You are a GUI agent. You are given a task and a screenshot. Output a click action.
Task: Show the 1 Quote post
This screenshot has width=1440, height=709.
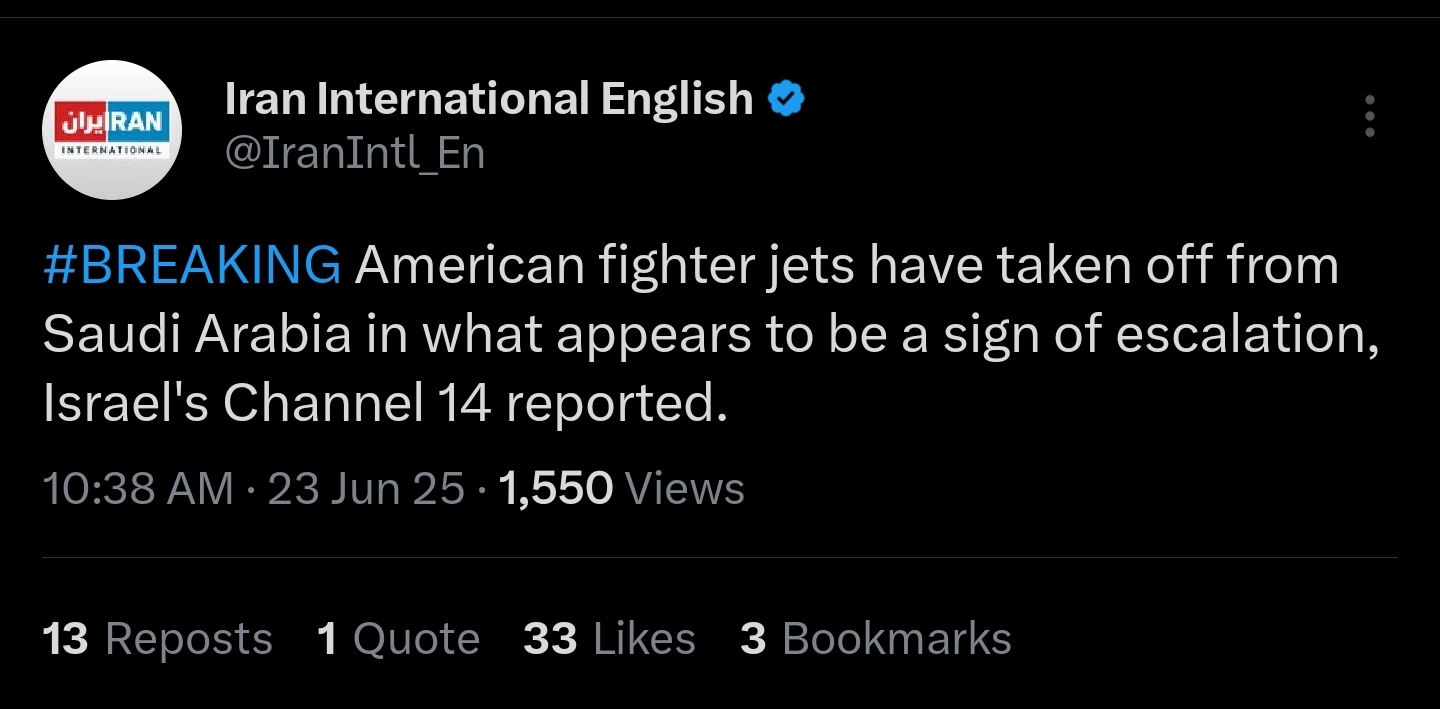398,639
